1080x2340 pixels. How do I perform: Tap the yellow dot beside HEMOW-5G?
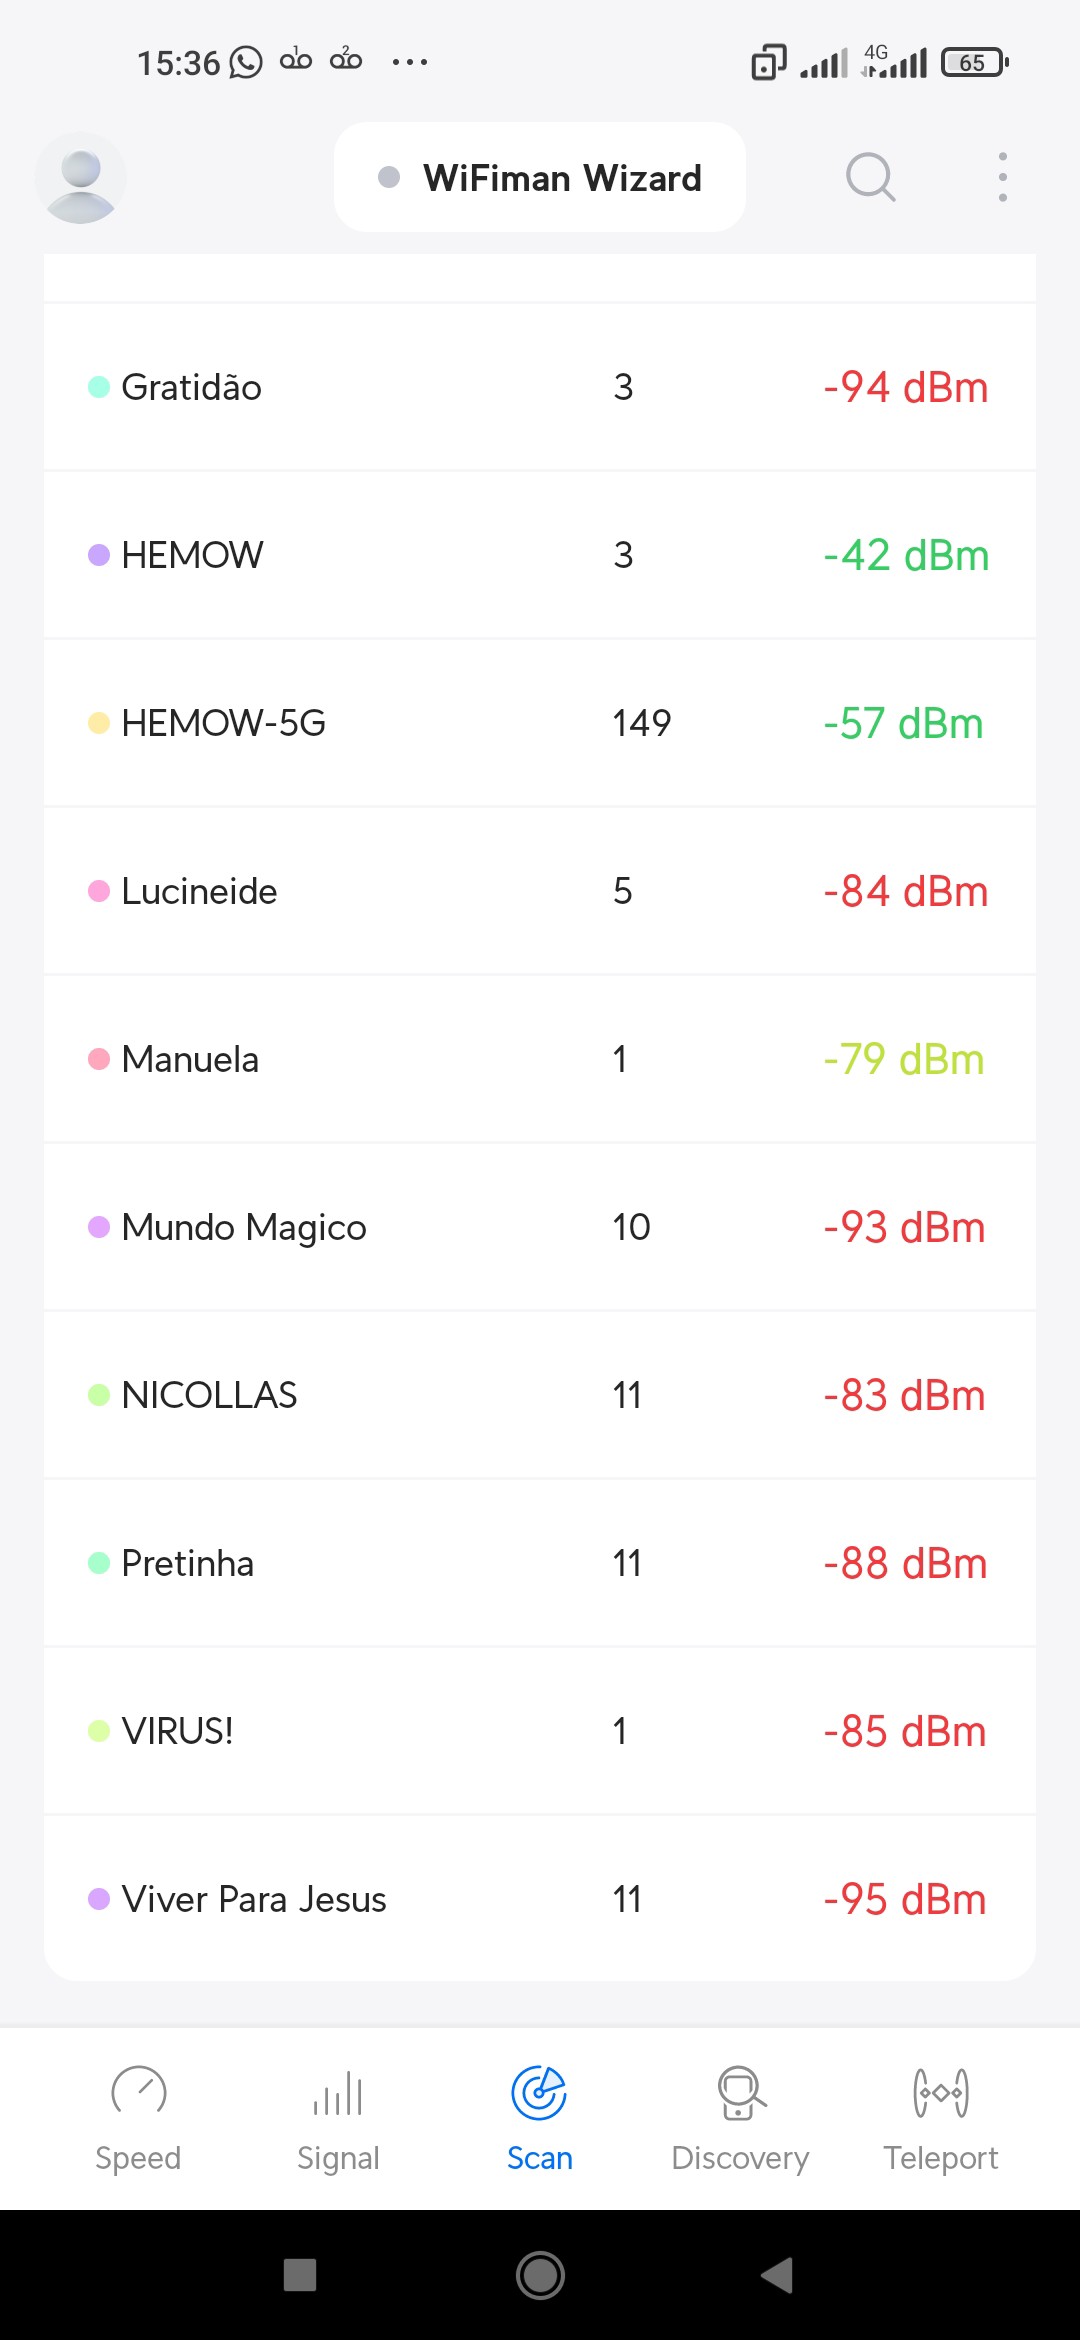pos(99,723)
